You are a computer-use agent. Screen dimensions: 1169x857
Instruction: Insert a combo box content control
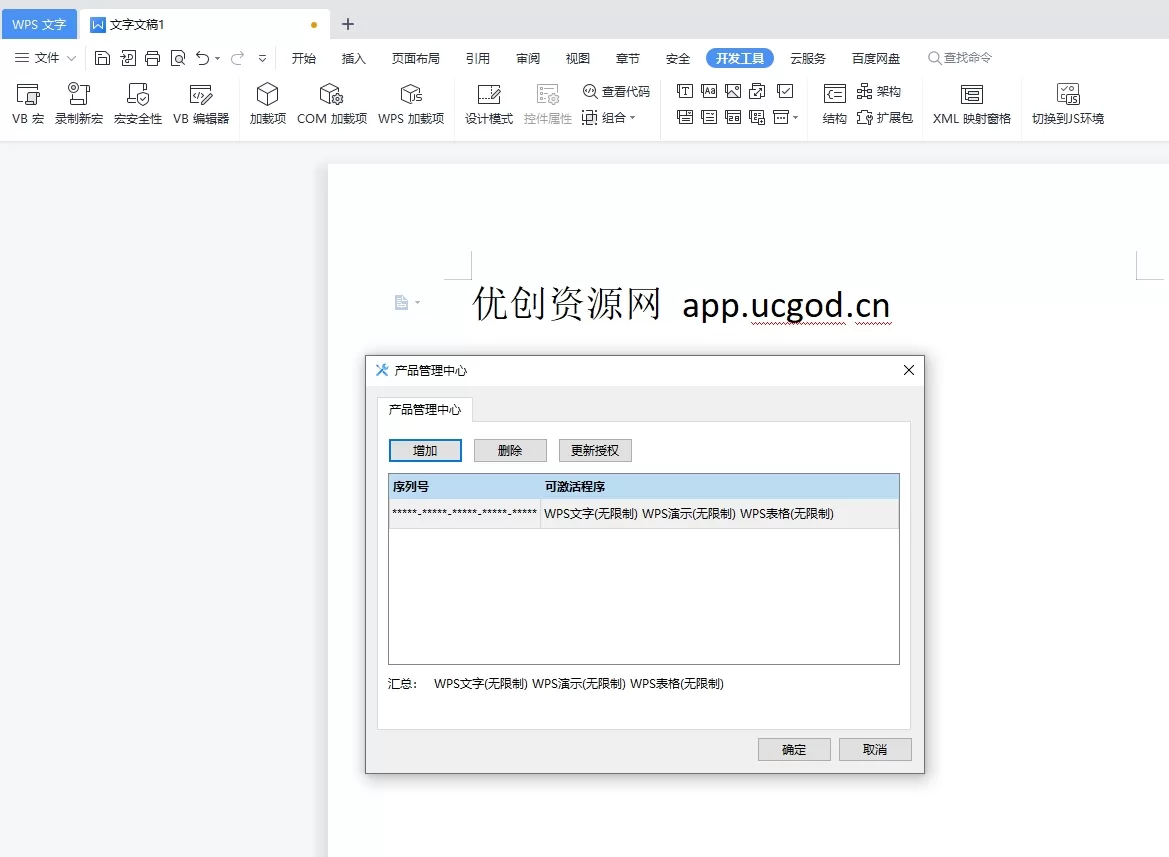click(x=684, y=117)
